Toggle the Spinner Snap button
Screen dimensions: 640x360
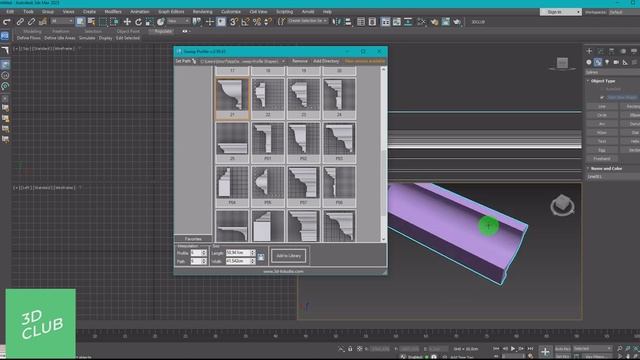coord(268,22)
